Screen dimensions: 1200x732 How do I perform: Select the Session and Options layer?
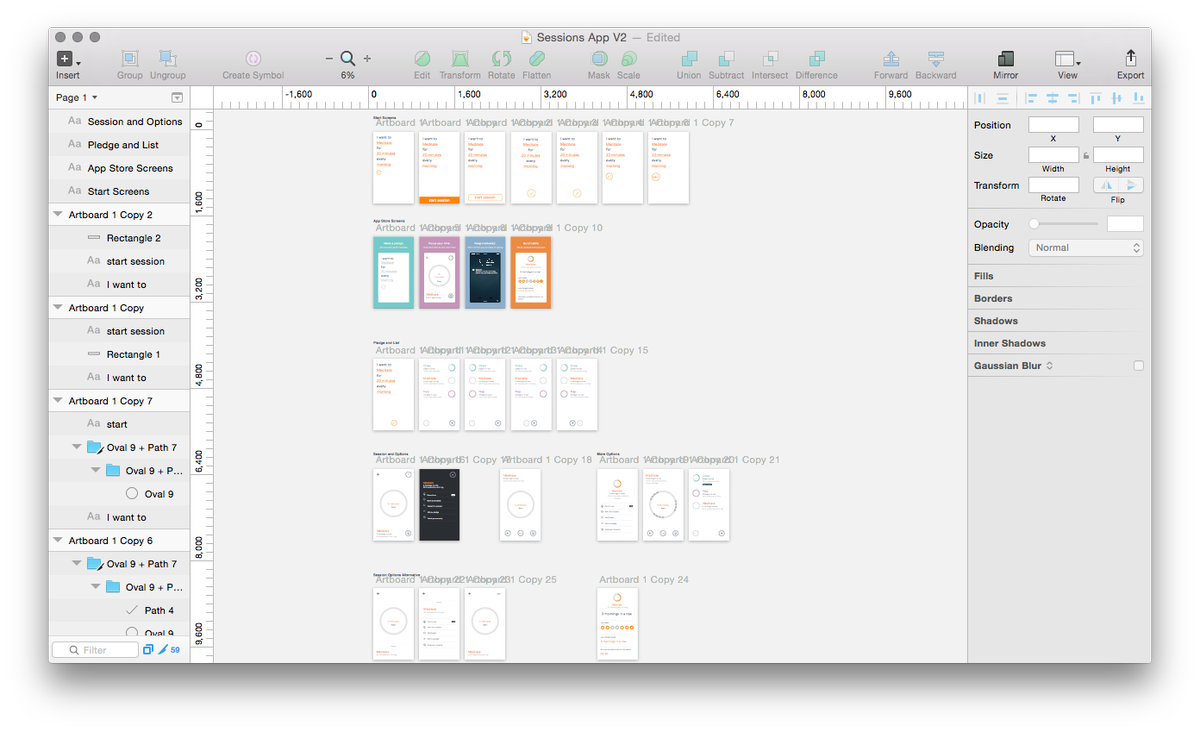tap(119, 122)
